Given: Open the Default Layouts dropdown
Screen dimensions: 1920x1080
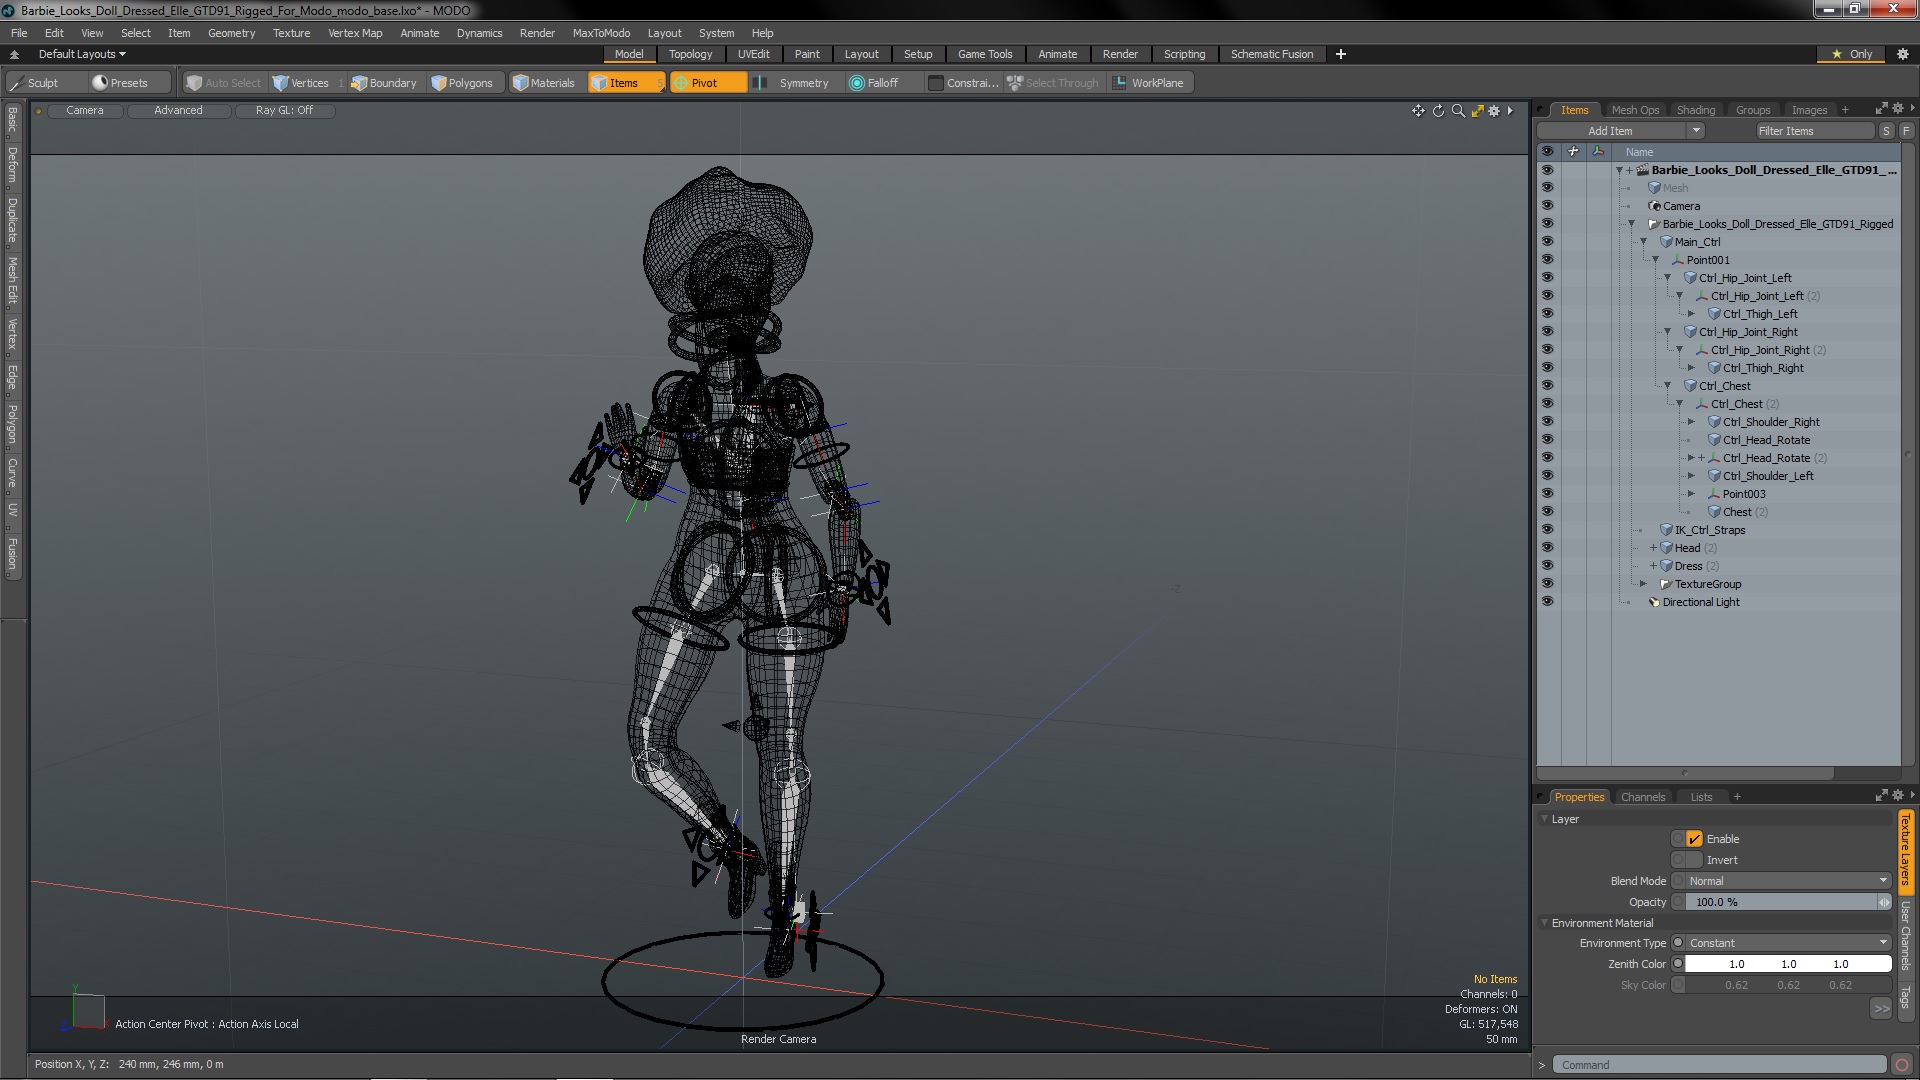Looking at the screenshot, I should [x=82, y=54].
